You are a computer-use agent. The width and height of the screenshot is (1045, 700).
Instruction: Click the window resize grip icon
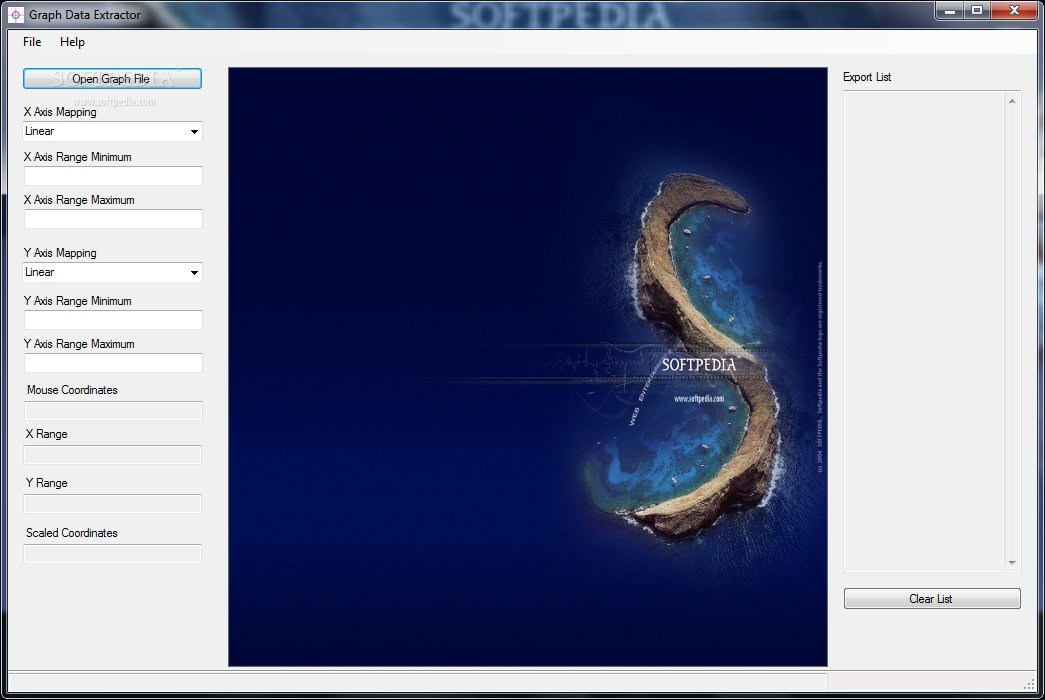[1030, 684]
